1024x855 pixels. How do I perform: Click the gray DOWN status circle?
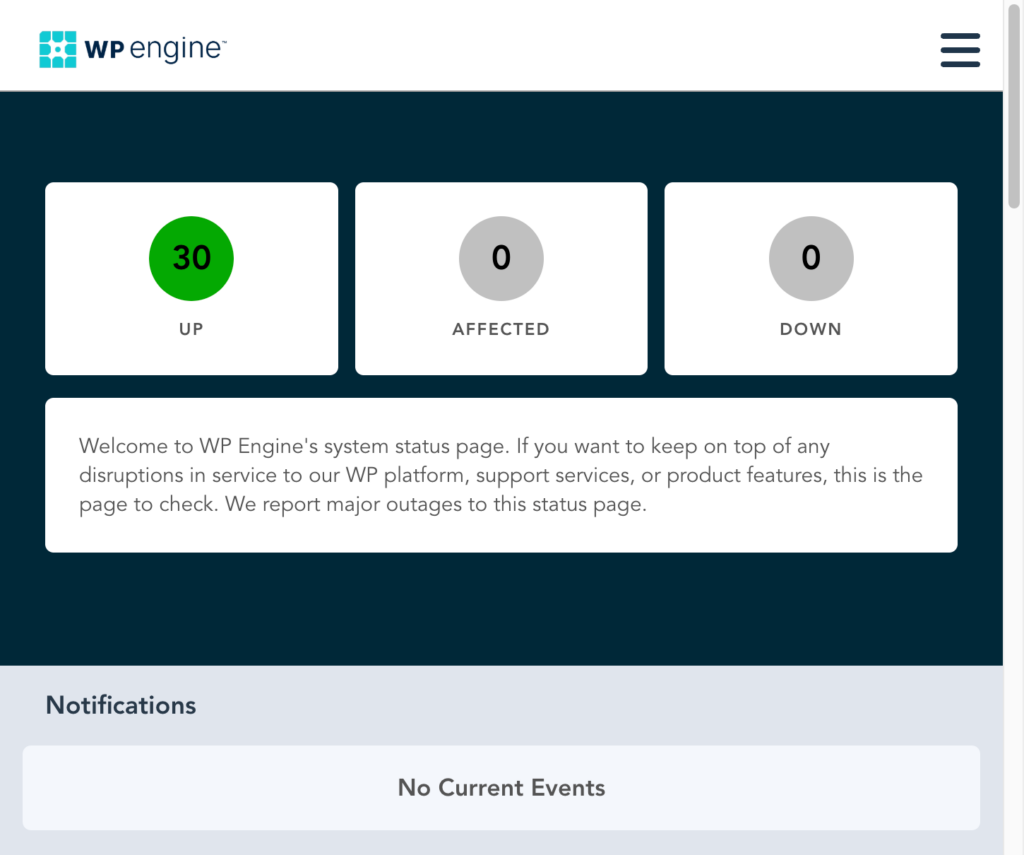810,258
